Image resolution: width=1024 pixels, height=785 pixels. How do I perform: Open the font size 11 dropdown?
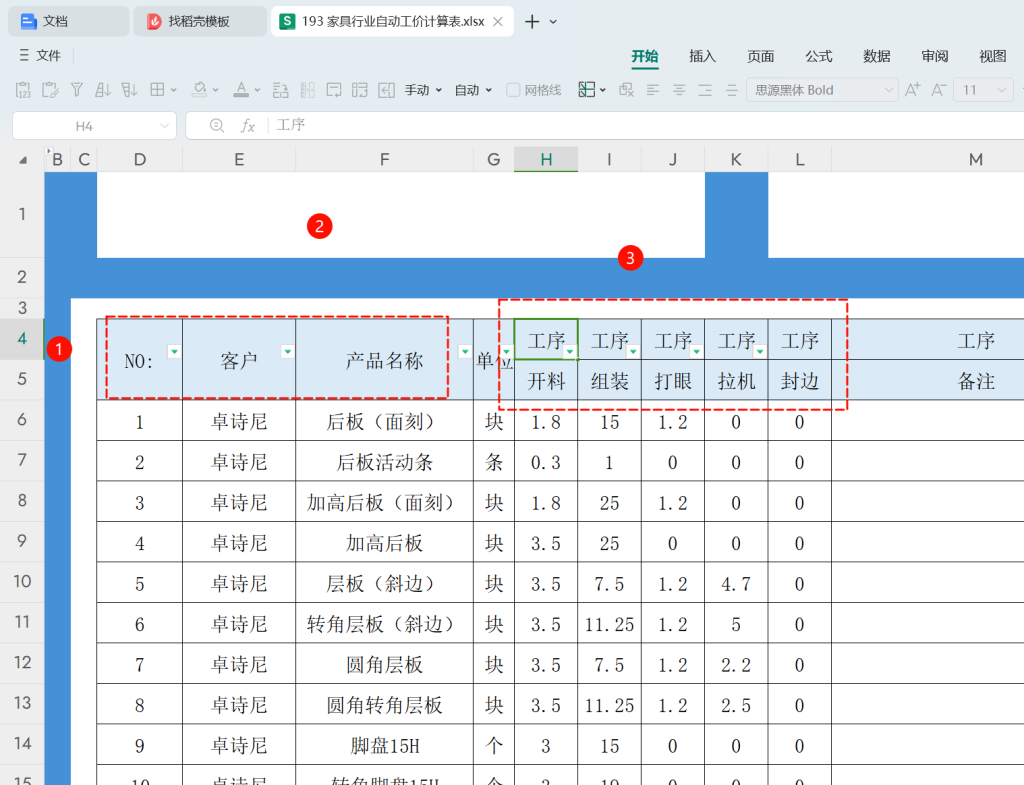click(x=1001, y=90)
